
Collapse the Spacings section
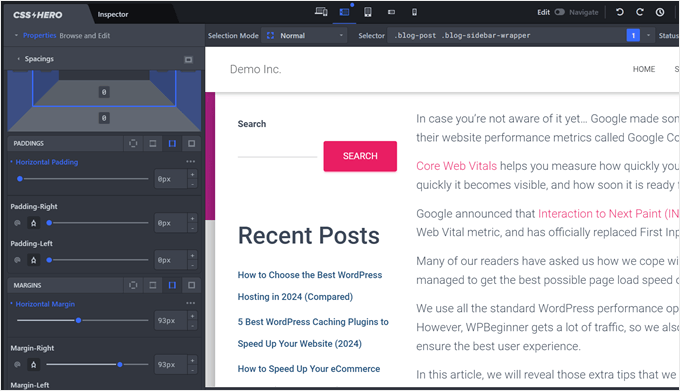pos(18,59)
